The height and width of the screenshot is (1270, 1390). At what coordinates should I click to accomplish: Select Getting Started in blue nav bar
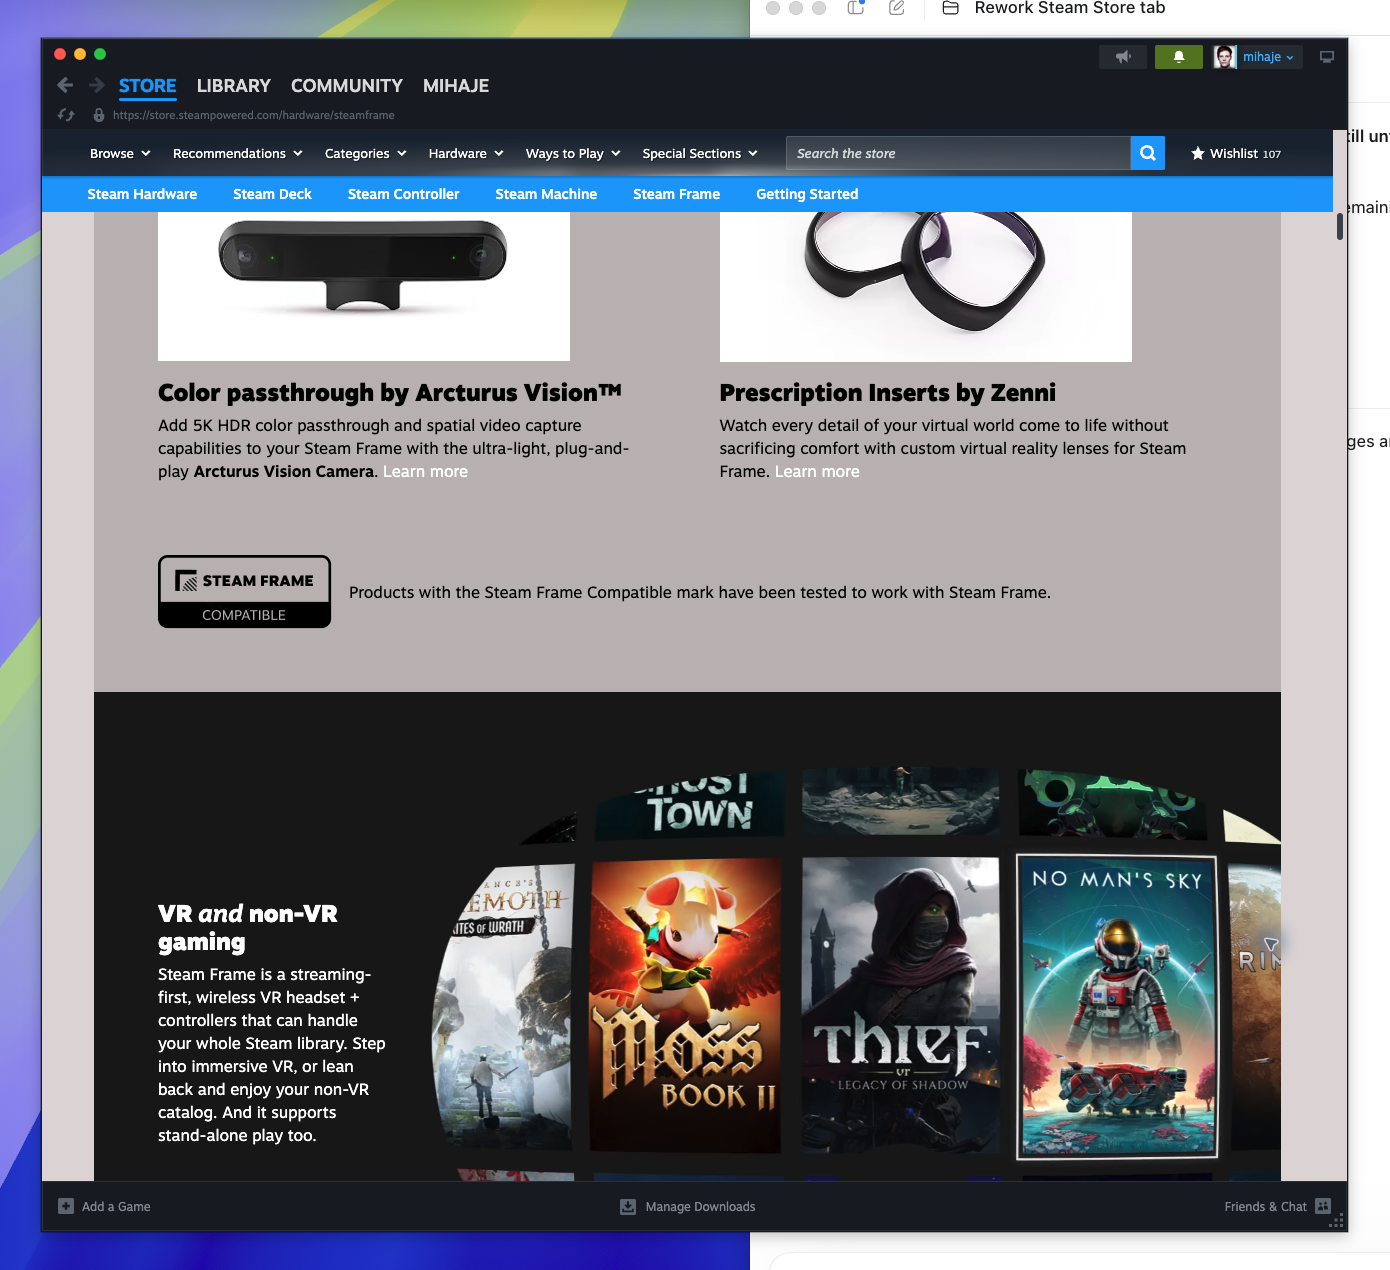pyautogui.click(x=807, y=194)
